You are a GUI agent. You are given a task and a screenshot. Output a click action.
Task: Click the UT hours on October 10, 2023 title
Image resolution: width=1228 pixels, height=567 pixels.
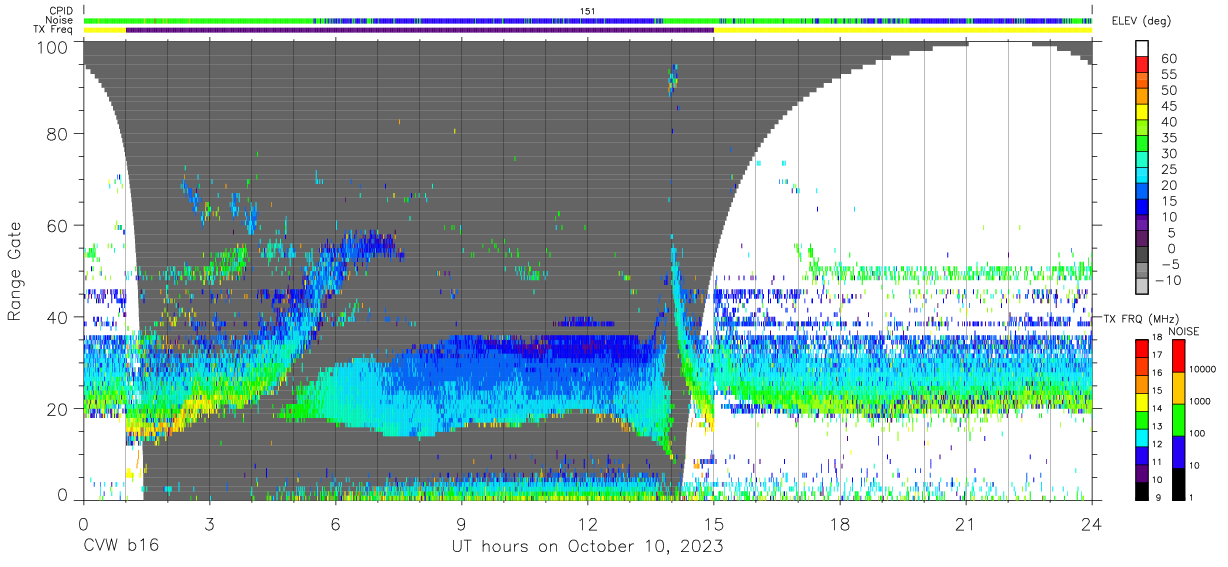587,546
